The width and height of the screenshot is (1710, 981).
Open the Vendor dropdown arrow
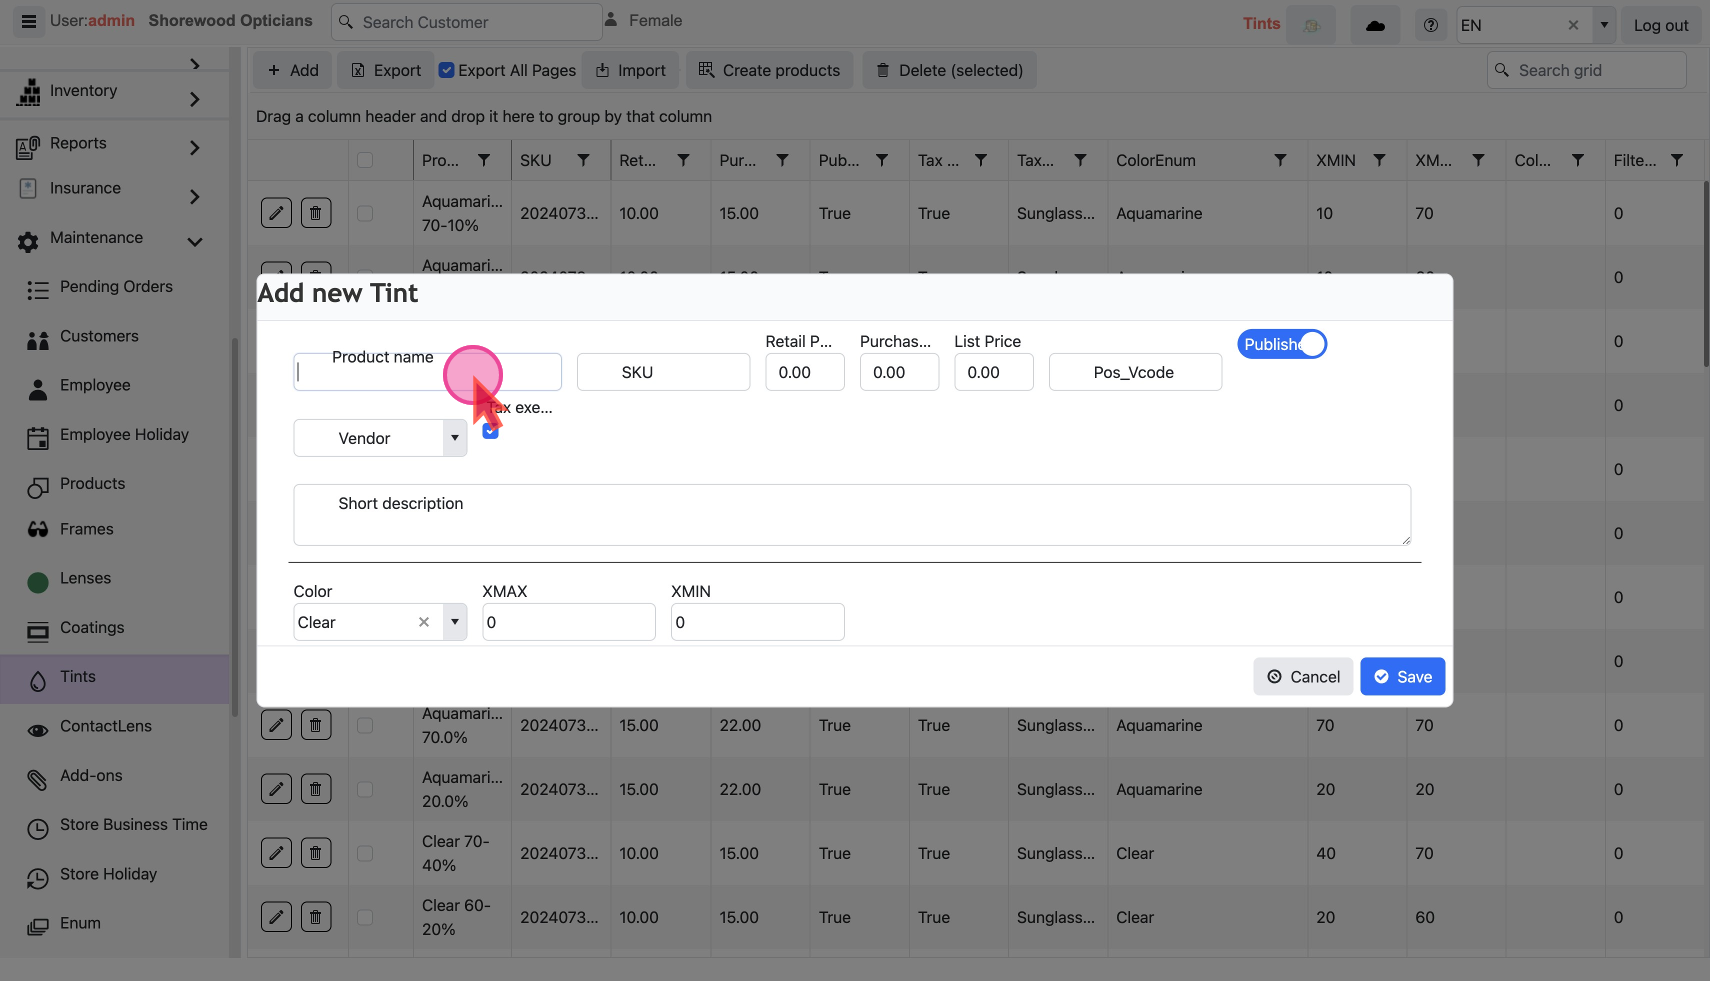[455, 438]
